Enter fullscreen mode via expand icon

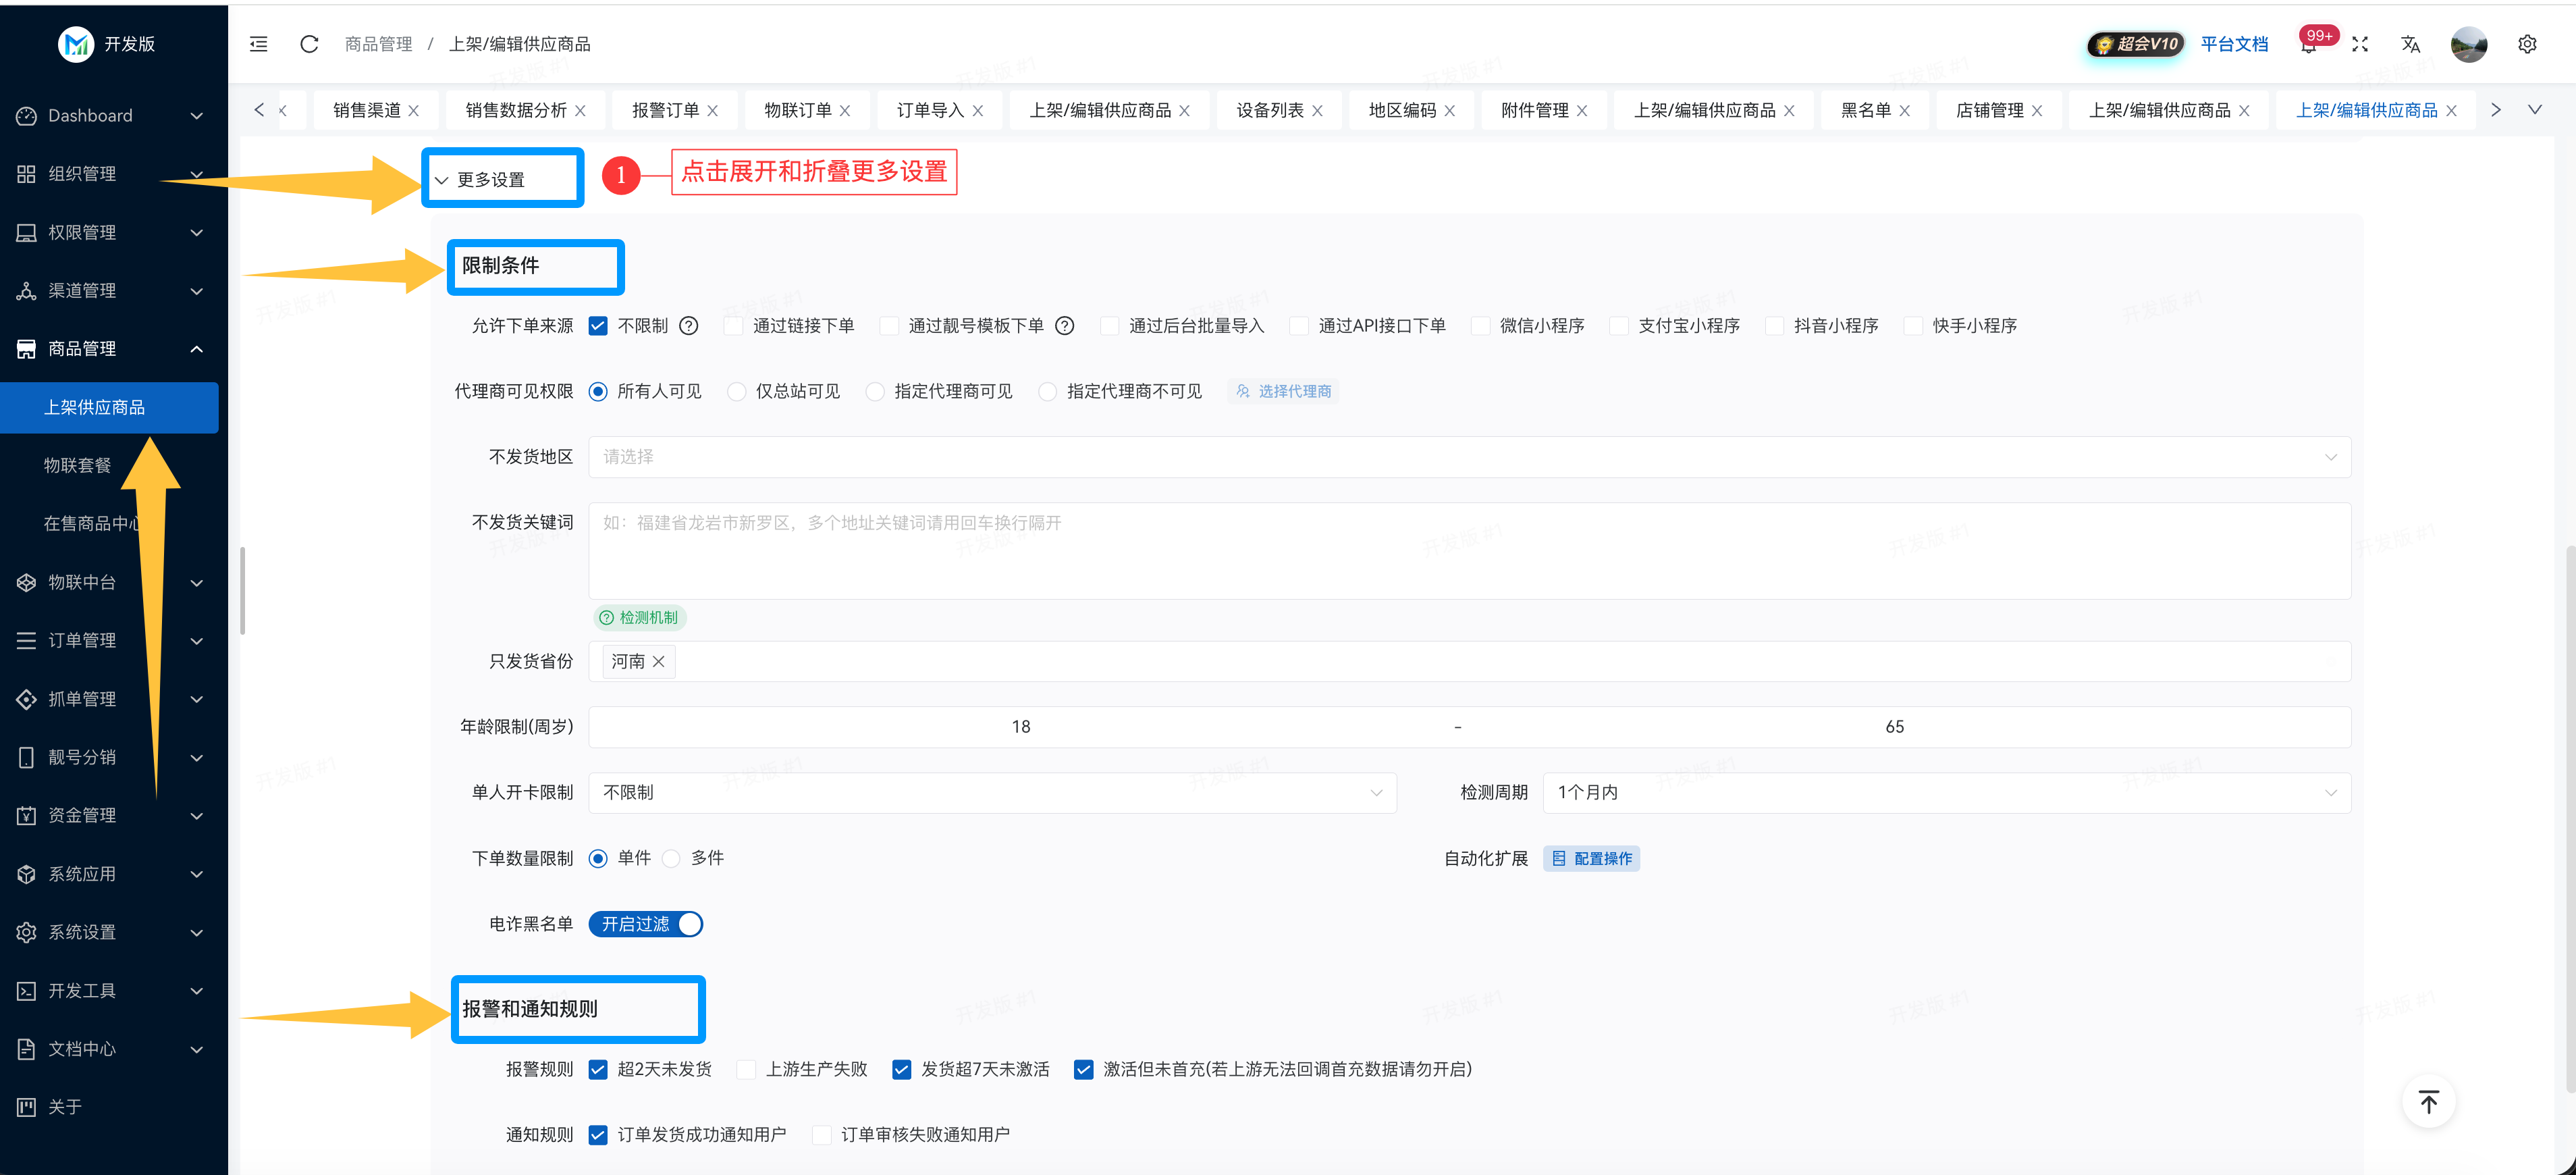2360,44
